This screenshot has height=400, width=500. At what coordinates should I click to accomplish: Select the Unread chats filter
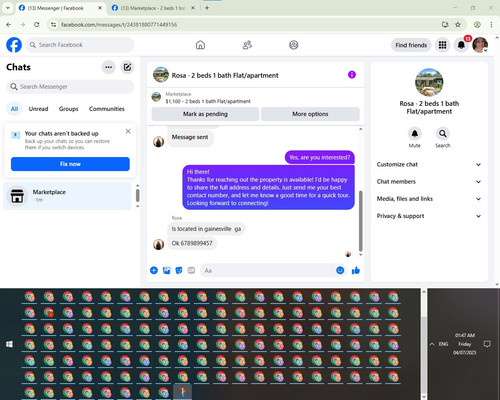click(x=38, y=109)
